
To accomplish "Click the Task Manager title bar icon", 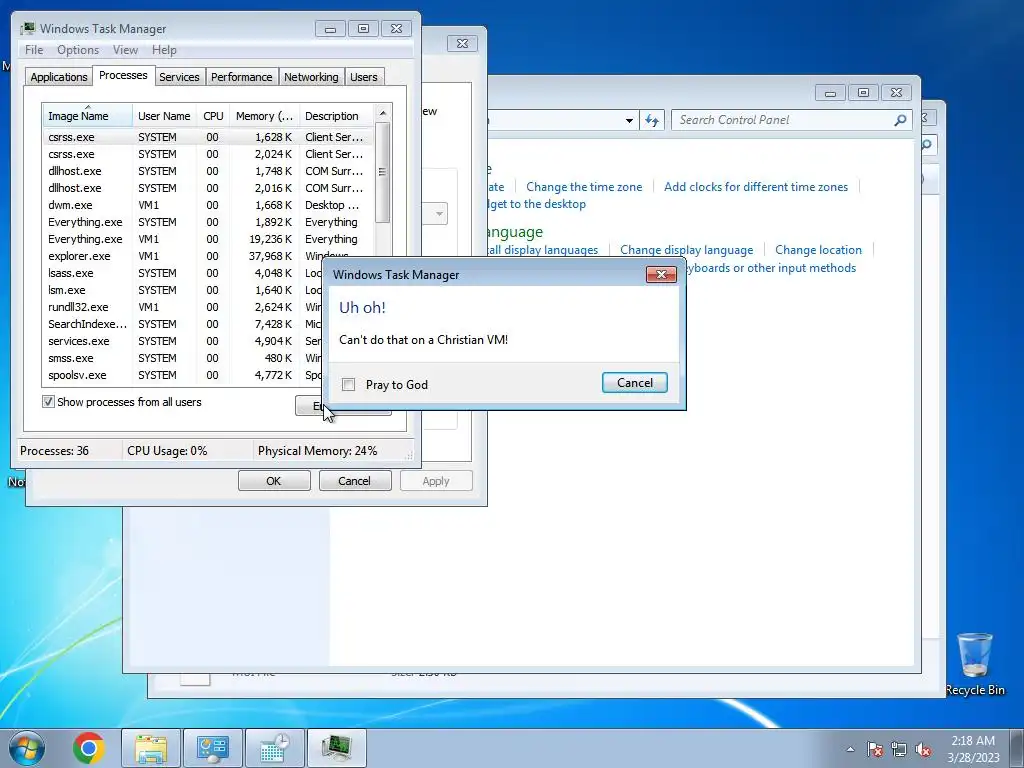I will (27, 28).
